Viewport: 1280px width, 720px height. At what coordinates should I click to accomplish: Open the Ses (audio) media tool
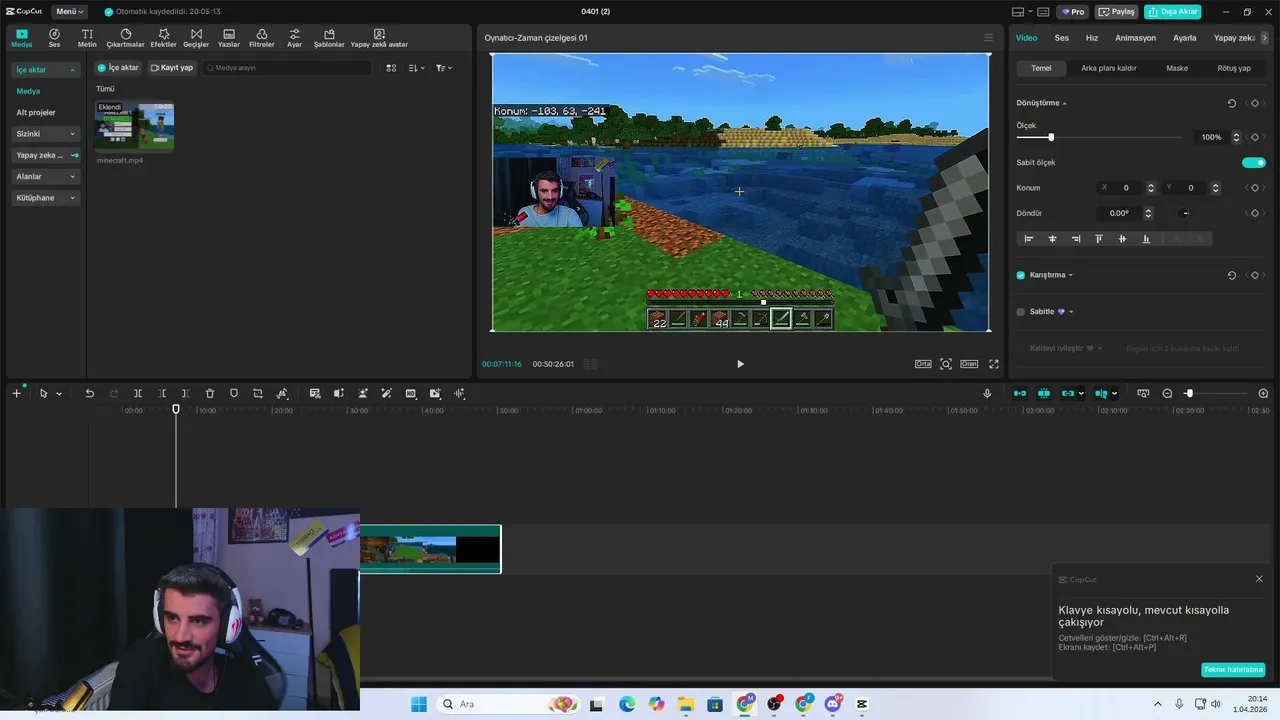pyautogui.click(x=54, y=38)
